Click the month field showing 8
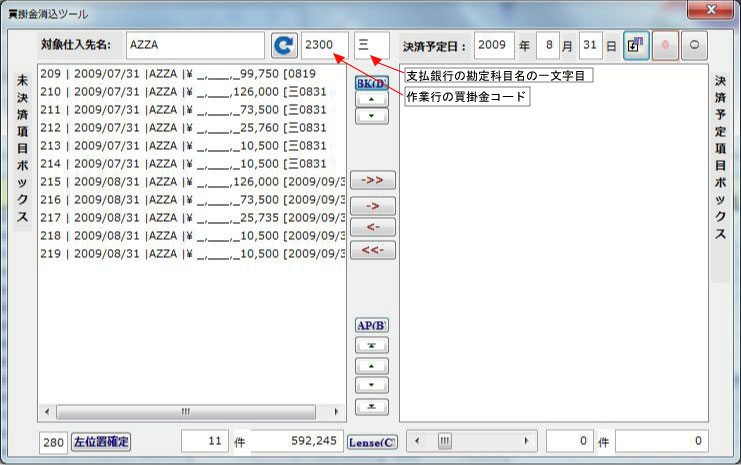Image resolution: width=741 pixels, height=465 pixels. coord(548,45)
